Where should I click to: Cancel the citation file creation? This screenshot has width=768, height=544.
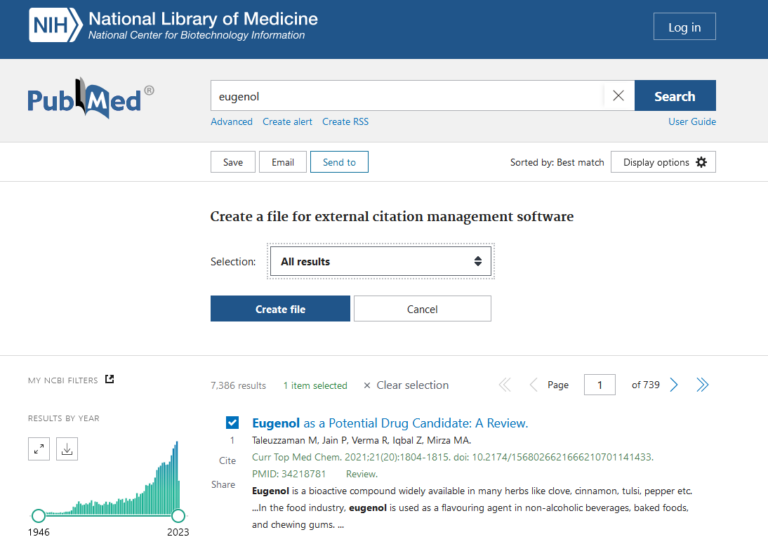[422, 309]
